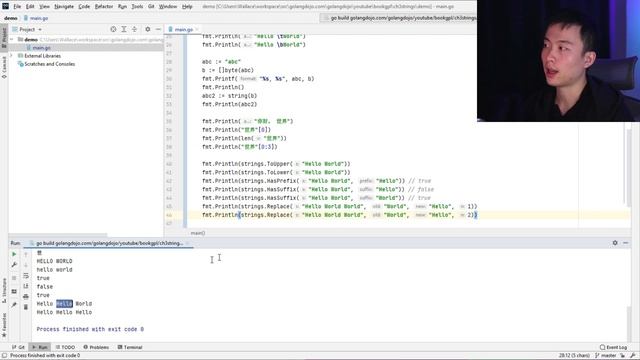Open the Tools menu

[x=137, y=7]
